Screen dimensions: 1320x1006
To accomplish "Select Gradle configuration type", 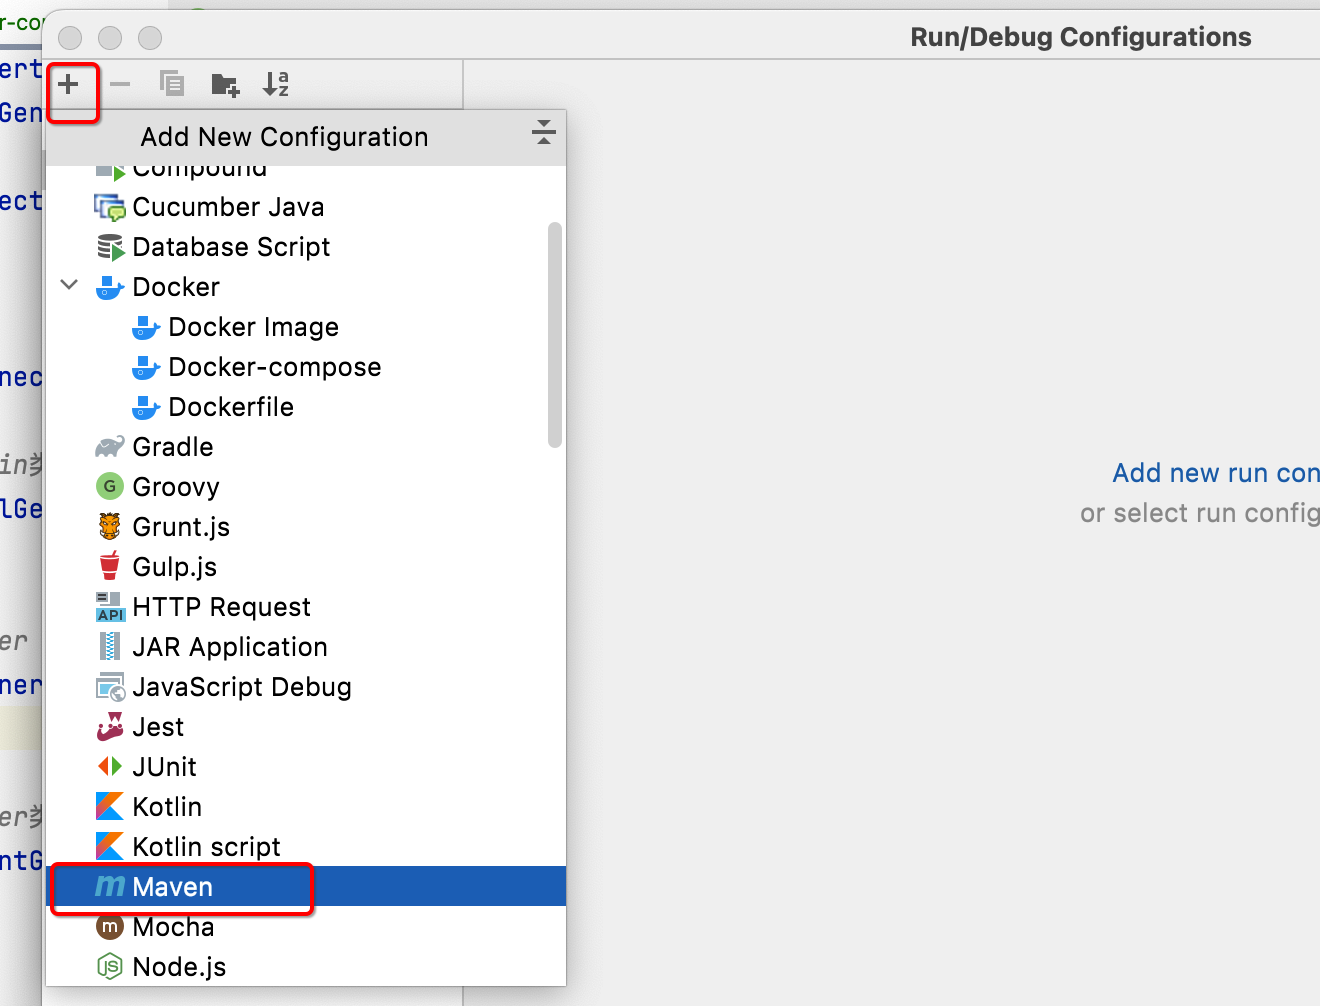I will 306,447.
